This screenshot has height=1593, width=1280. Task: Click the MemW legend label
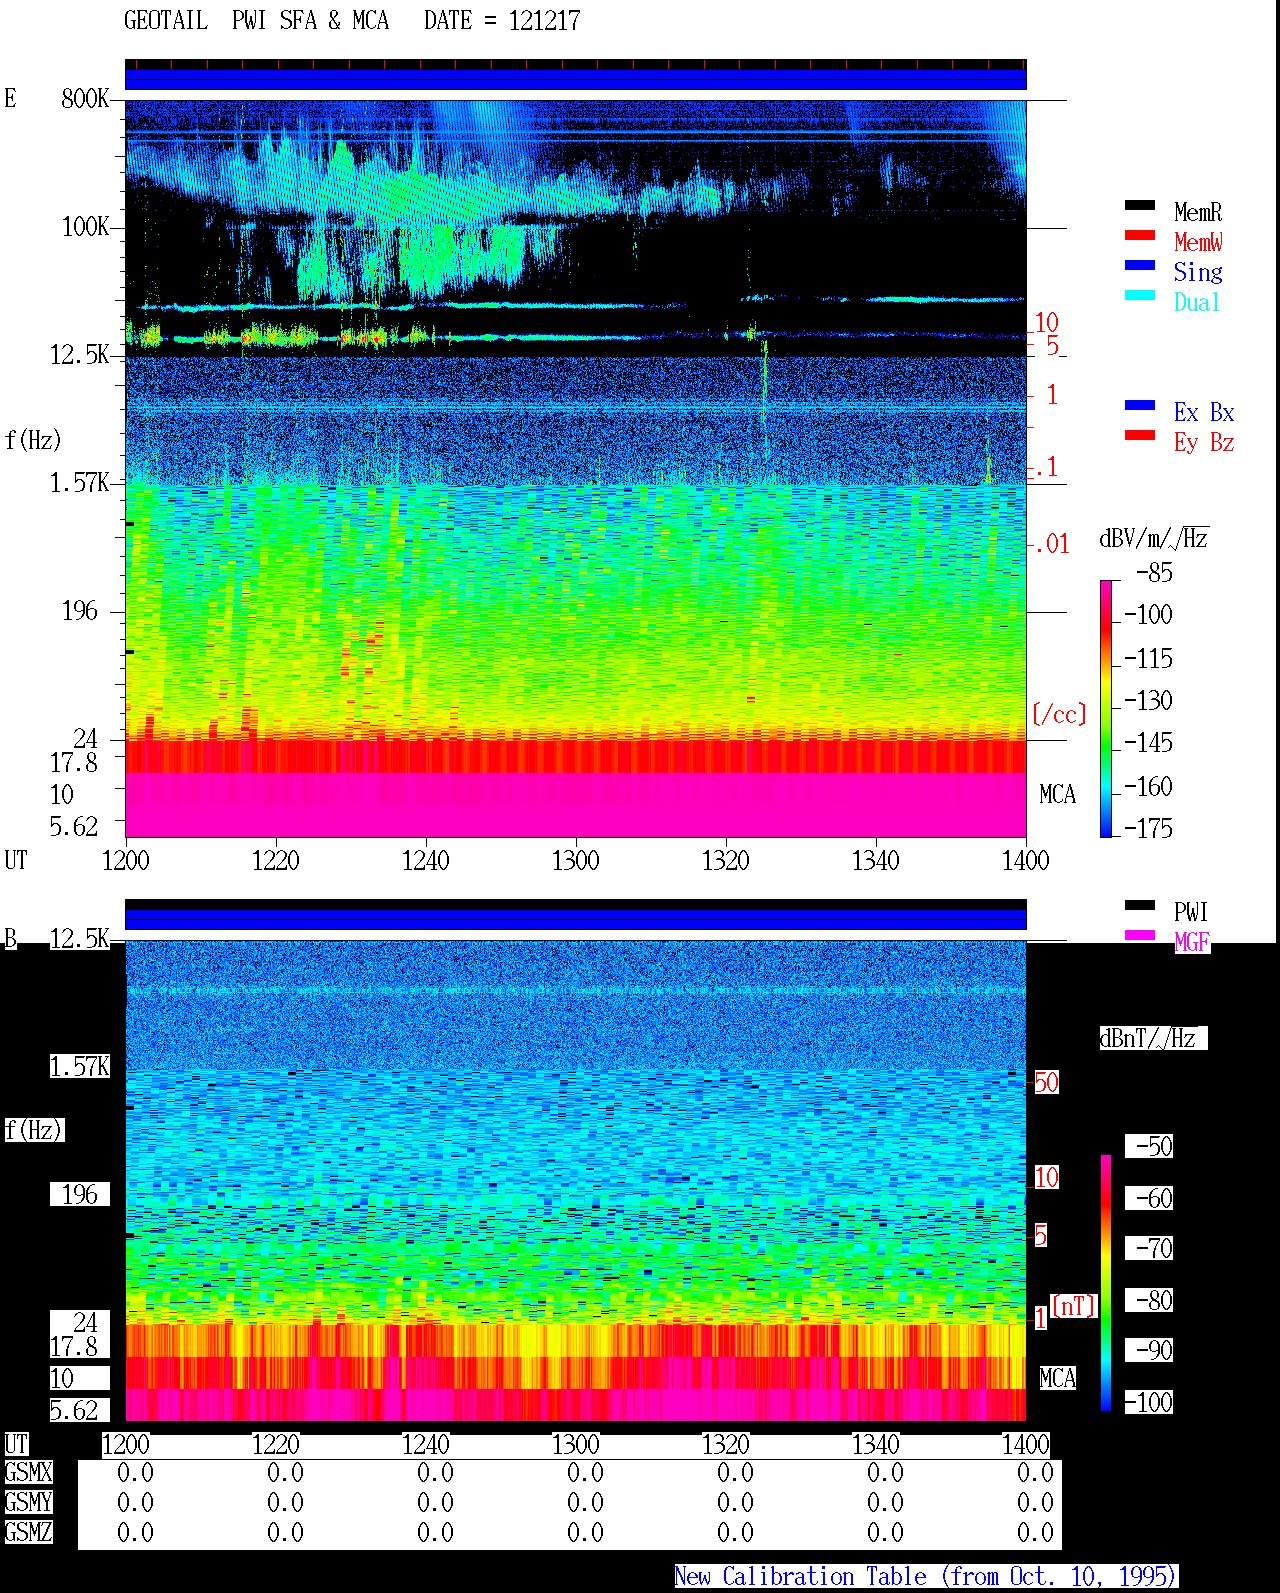point(1198,242)
